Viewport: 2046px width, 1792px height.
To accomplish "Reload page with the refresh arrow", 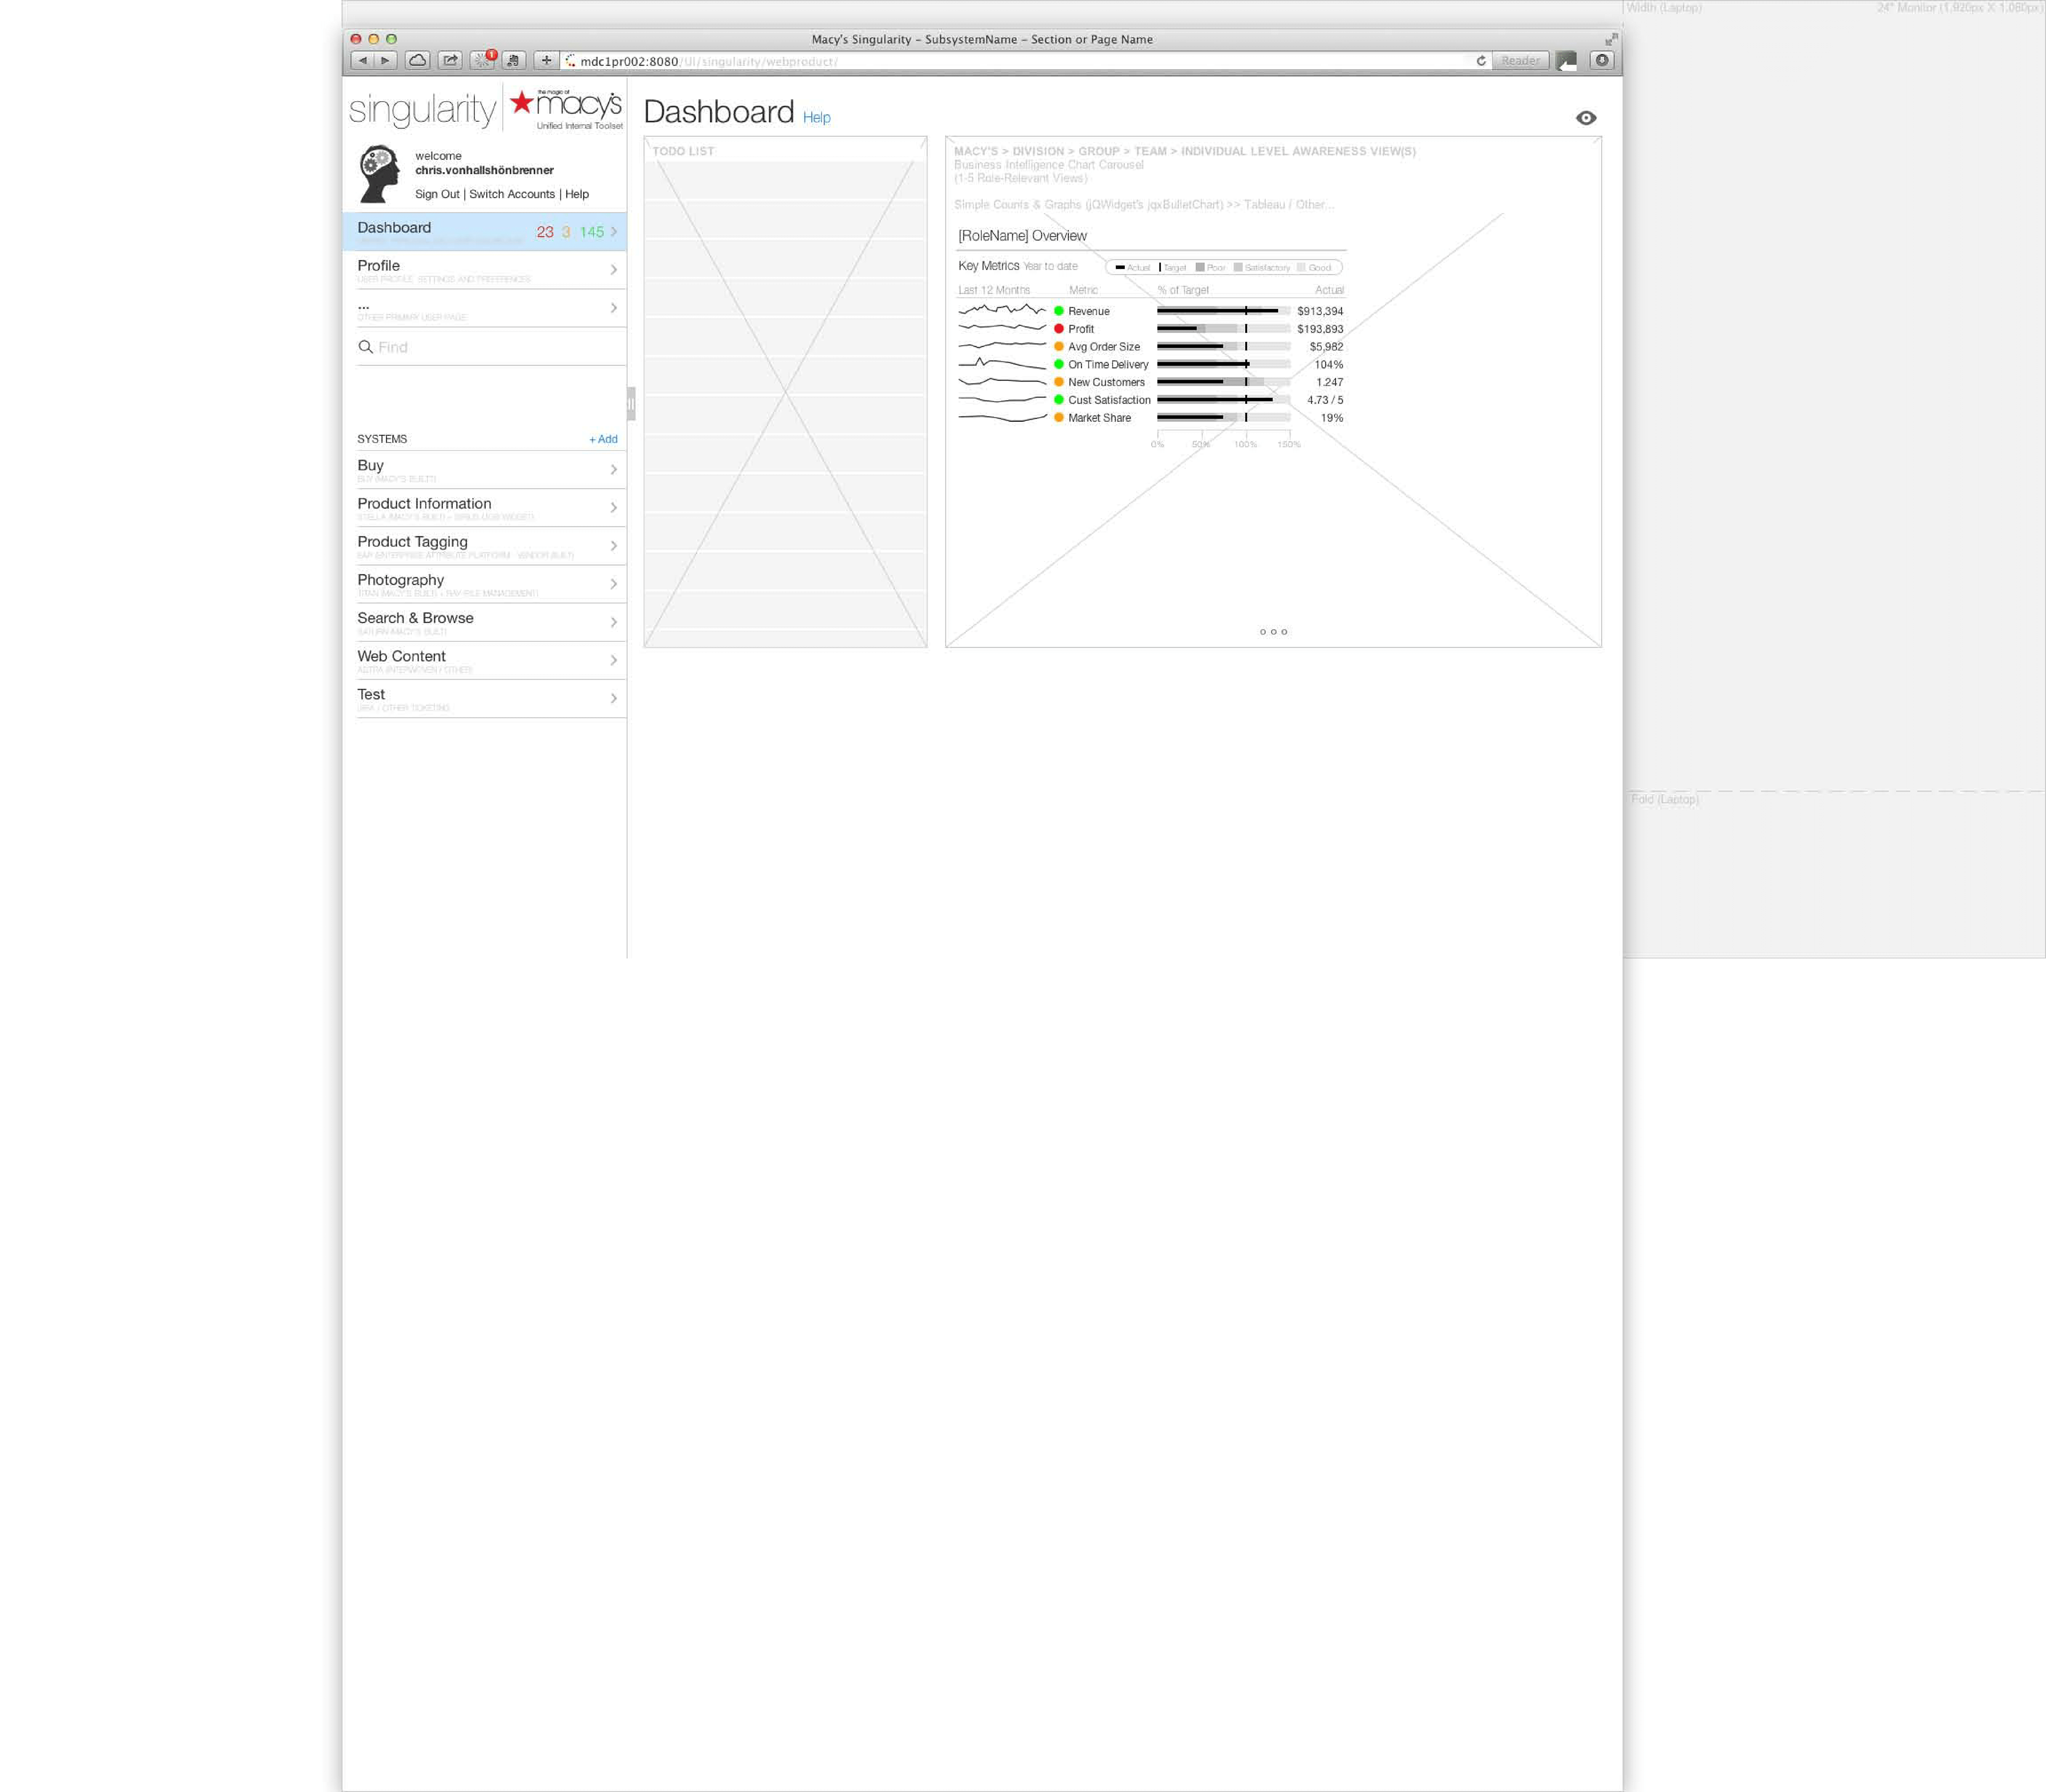I will [1481, 61].
